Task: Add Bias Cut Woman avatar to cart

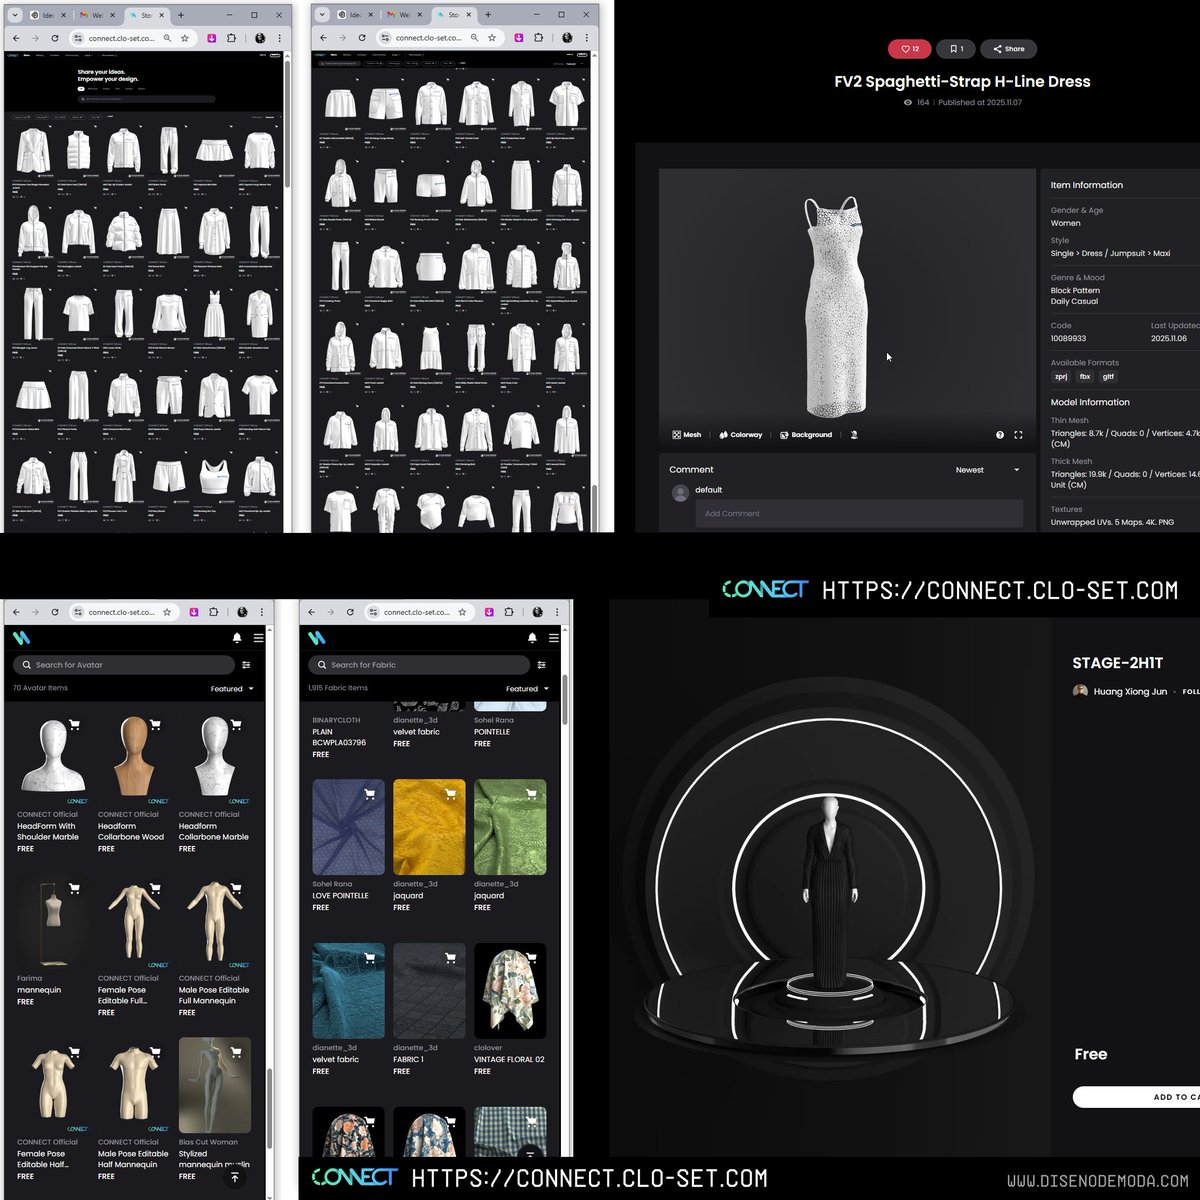Action: click(x=236, y=1052)
